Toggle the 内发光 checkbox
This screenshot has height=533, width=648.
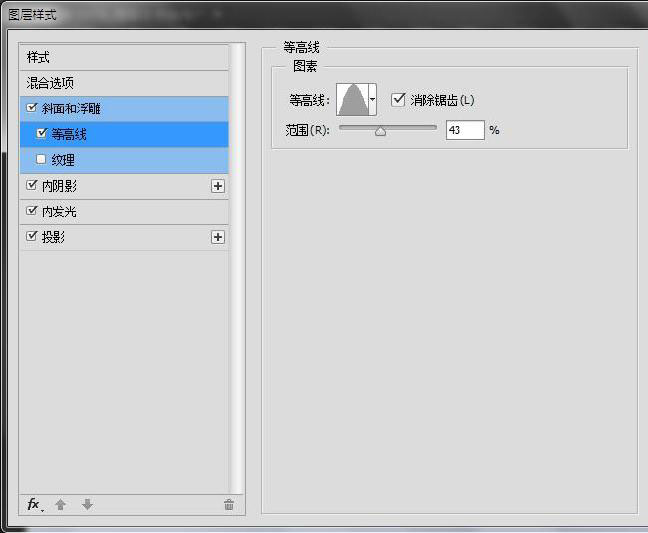point(32,211)
